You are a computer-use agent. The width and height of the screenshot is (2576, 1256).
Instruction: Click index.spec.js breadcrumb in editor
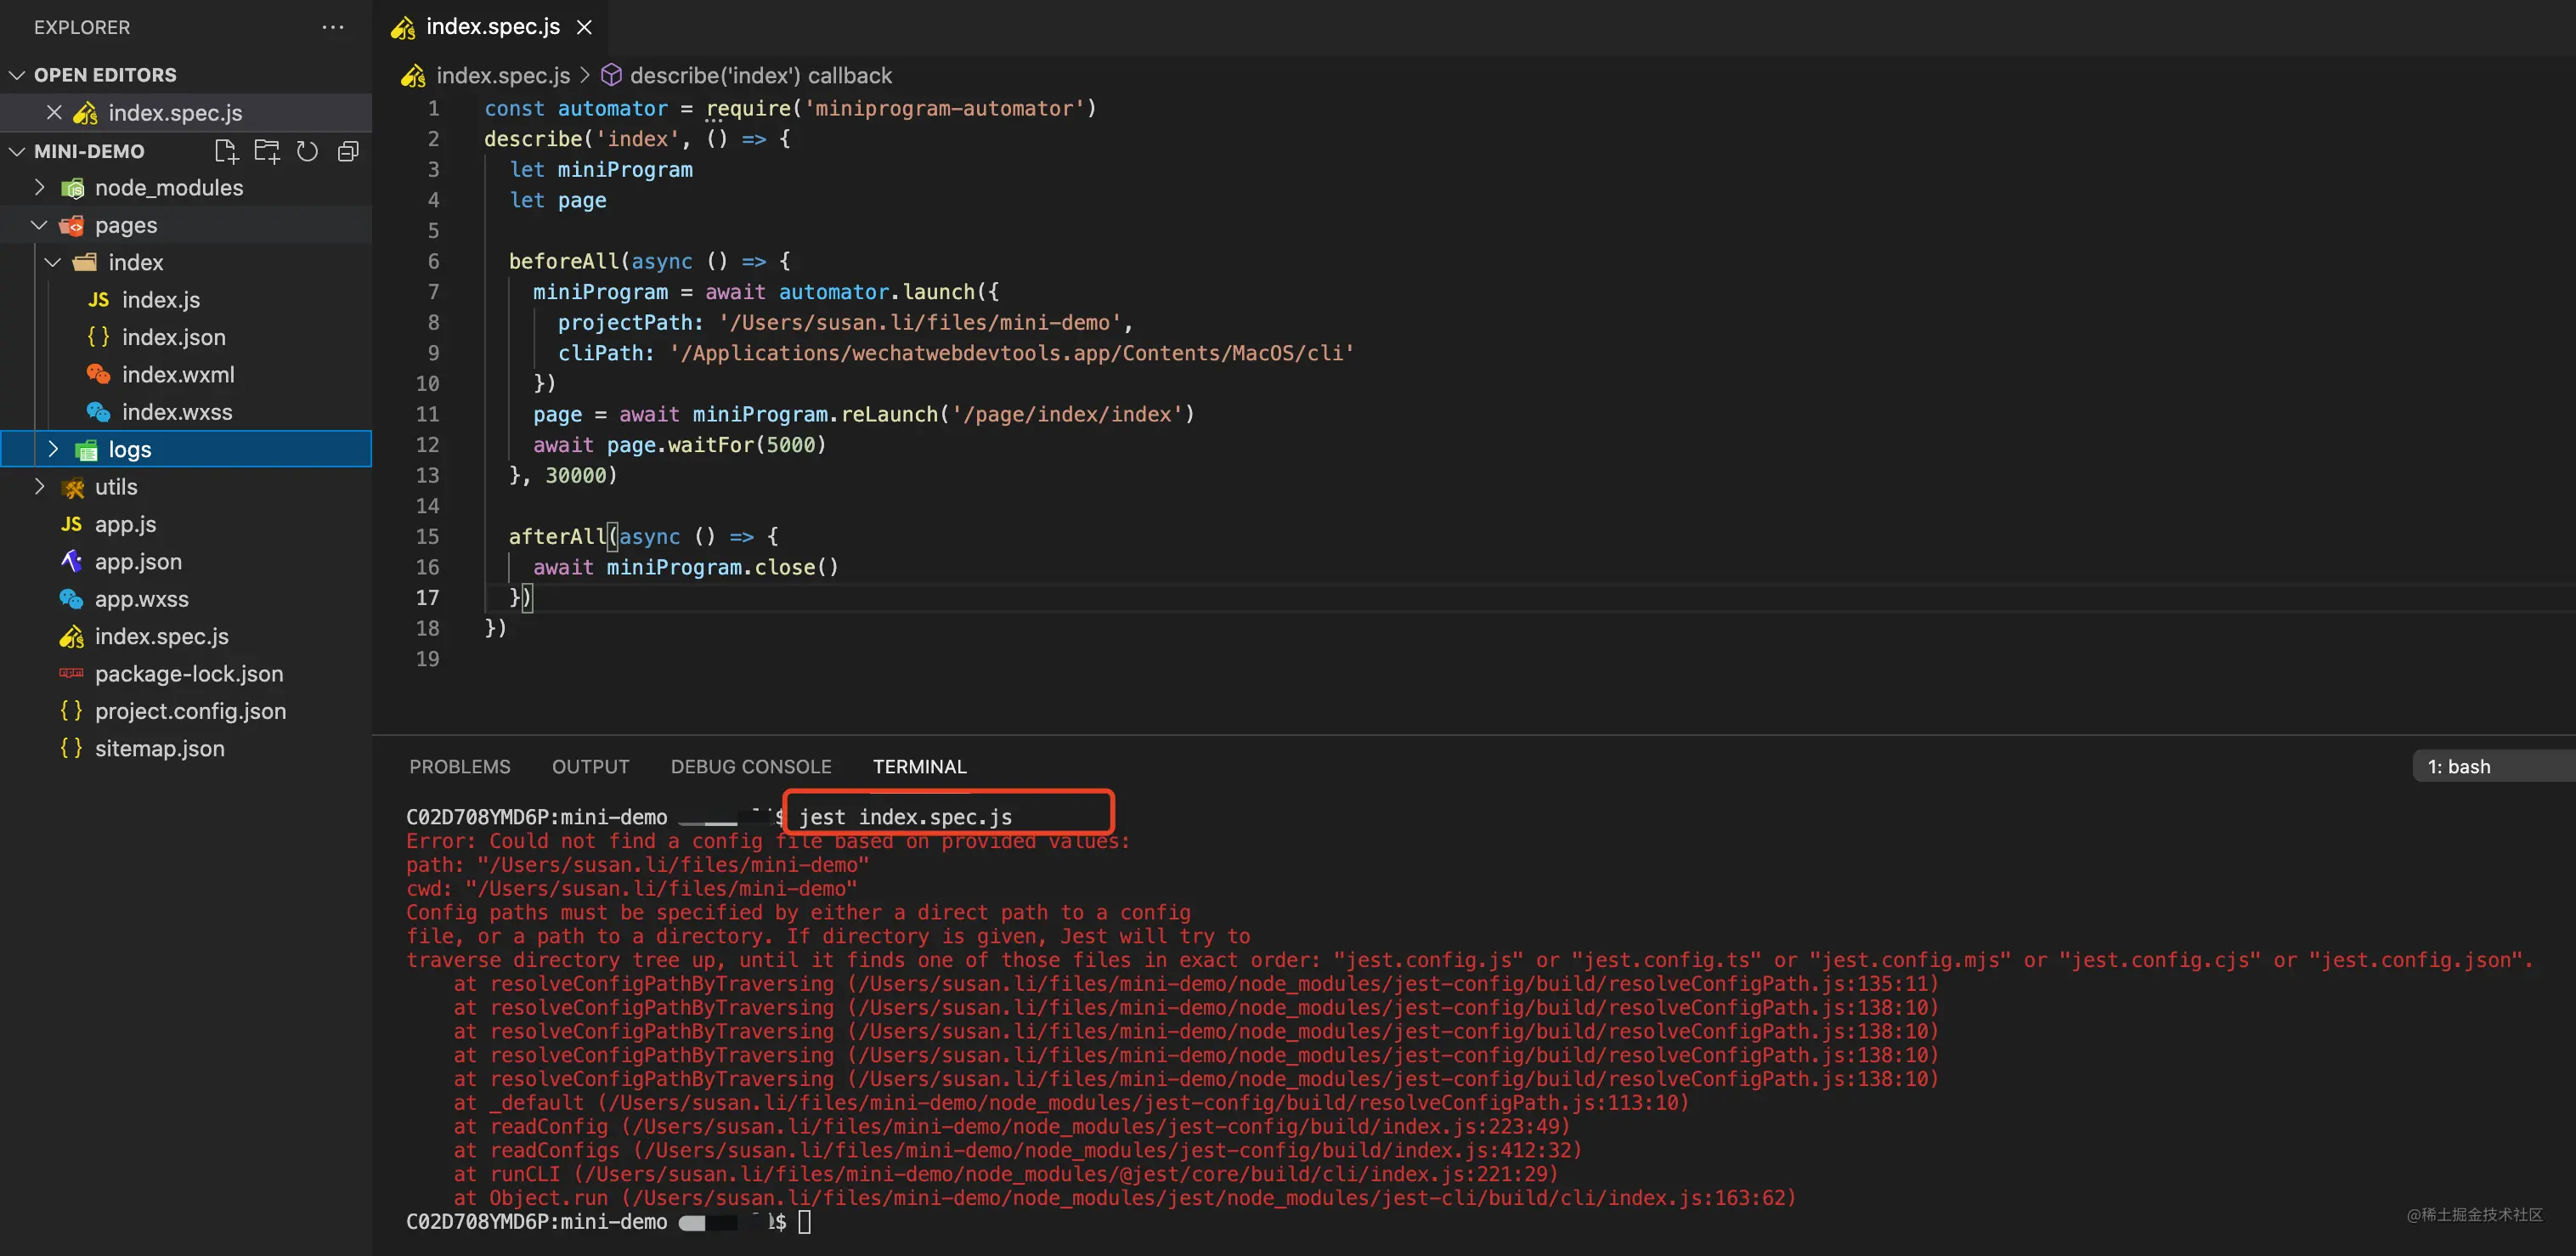502,75
